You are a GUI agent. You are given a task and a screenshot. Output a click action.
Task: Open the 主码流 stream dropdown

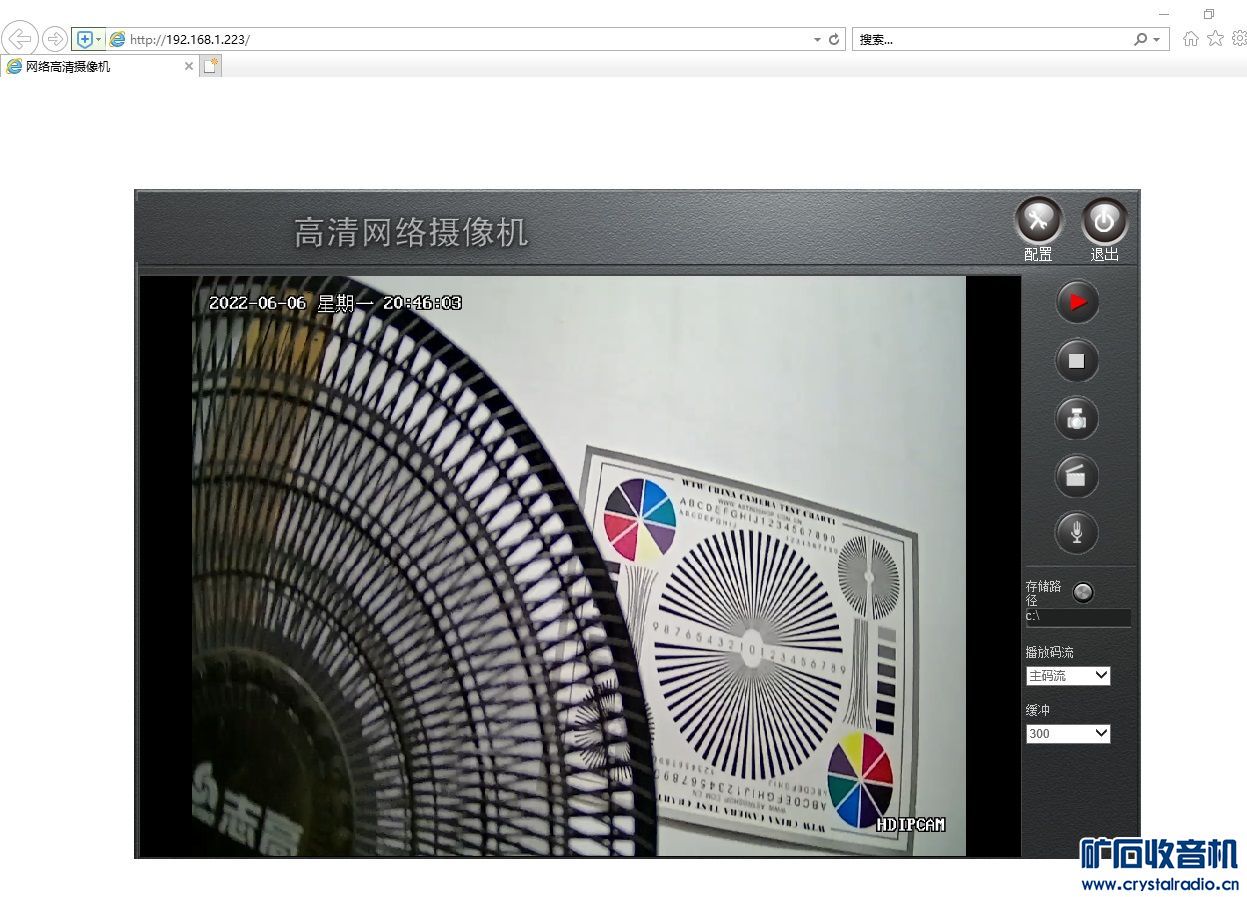1068,676
